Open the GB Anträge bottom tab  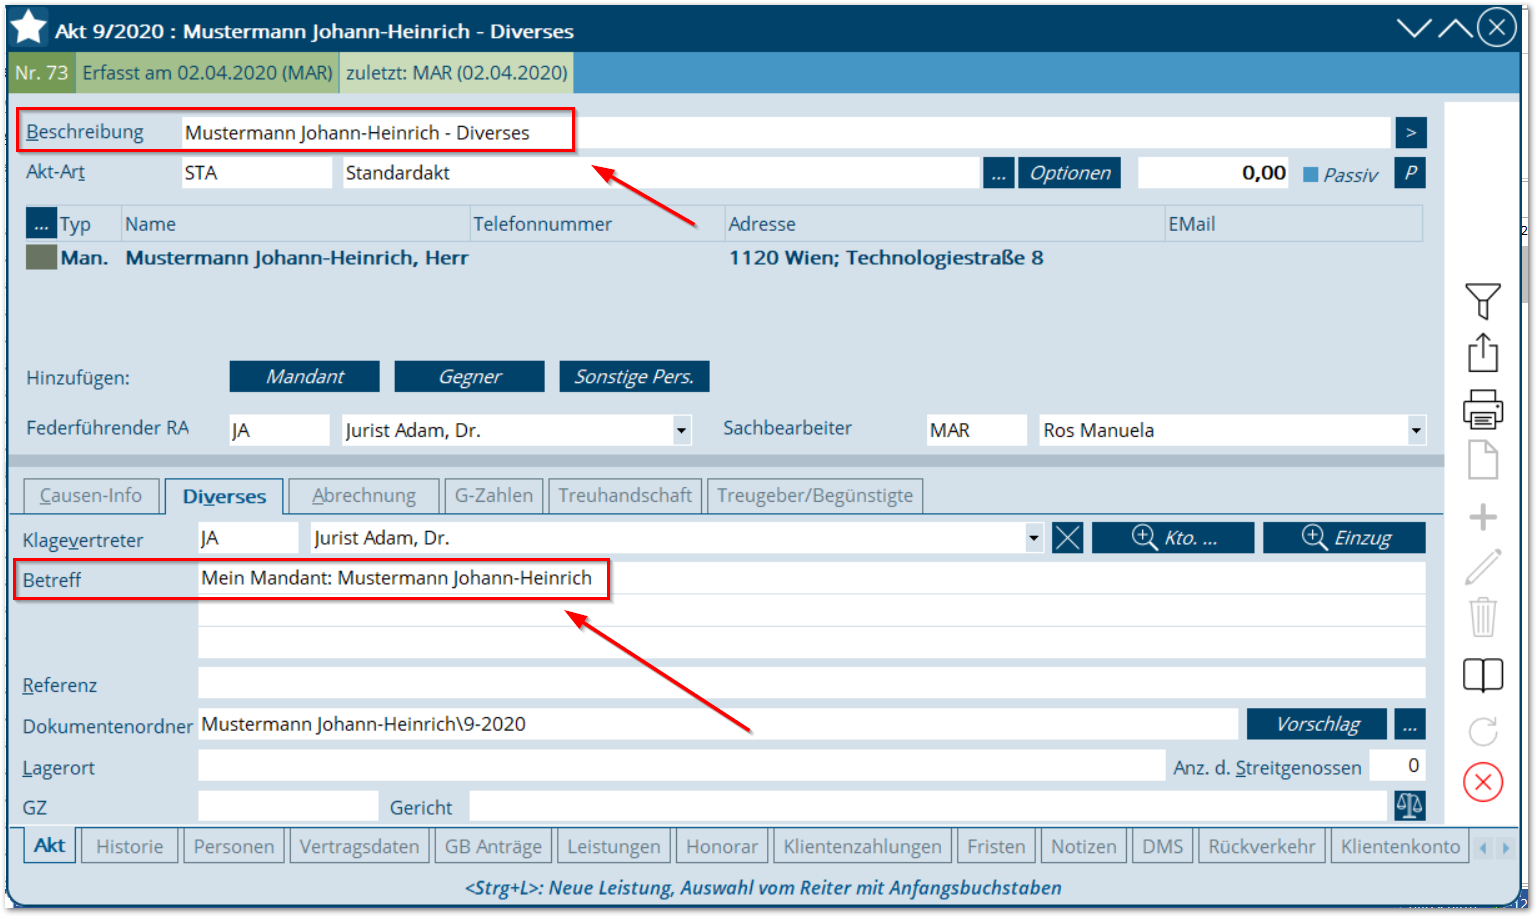(493, 846)
